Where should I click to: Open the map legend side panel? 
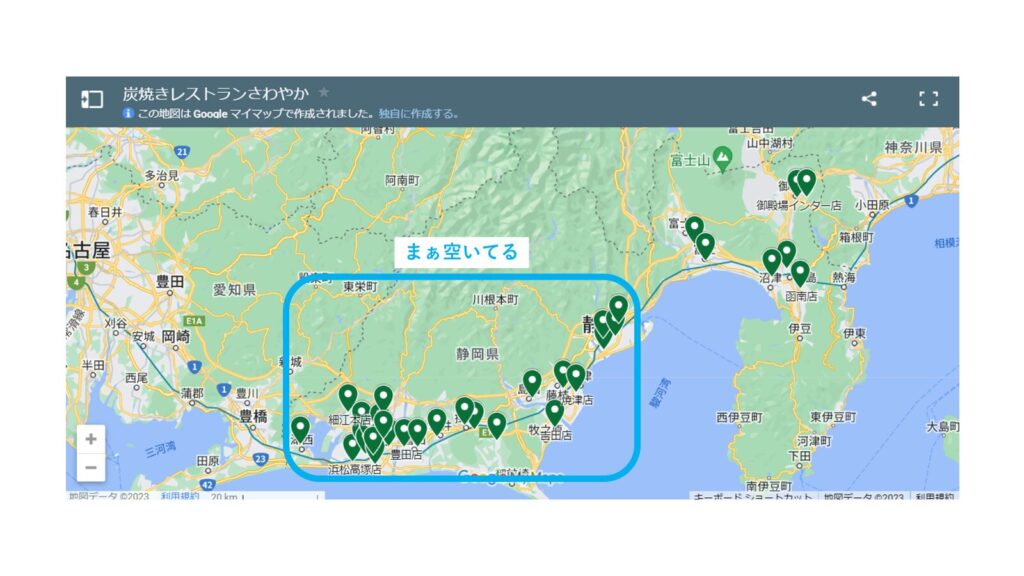[x=92, y=99]
